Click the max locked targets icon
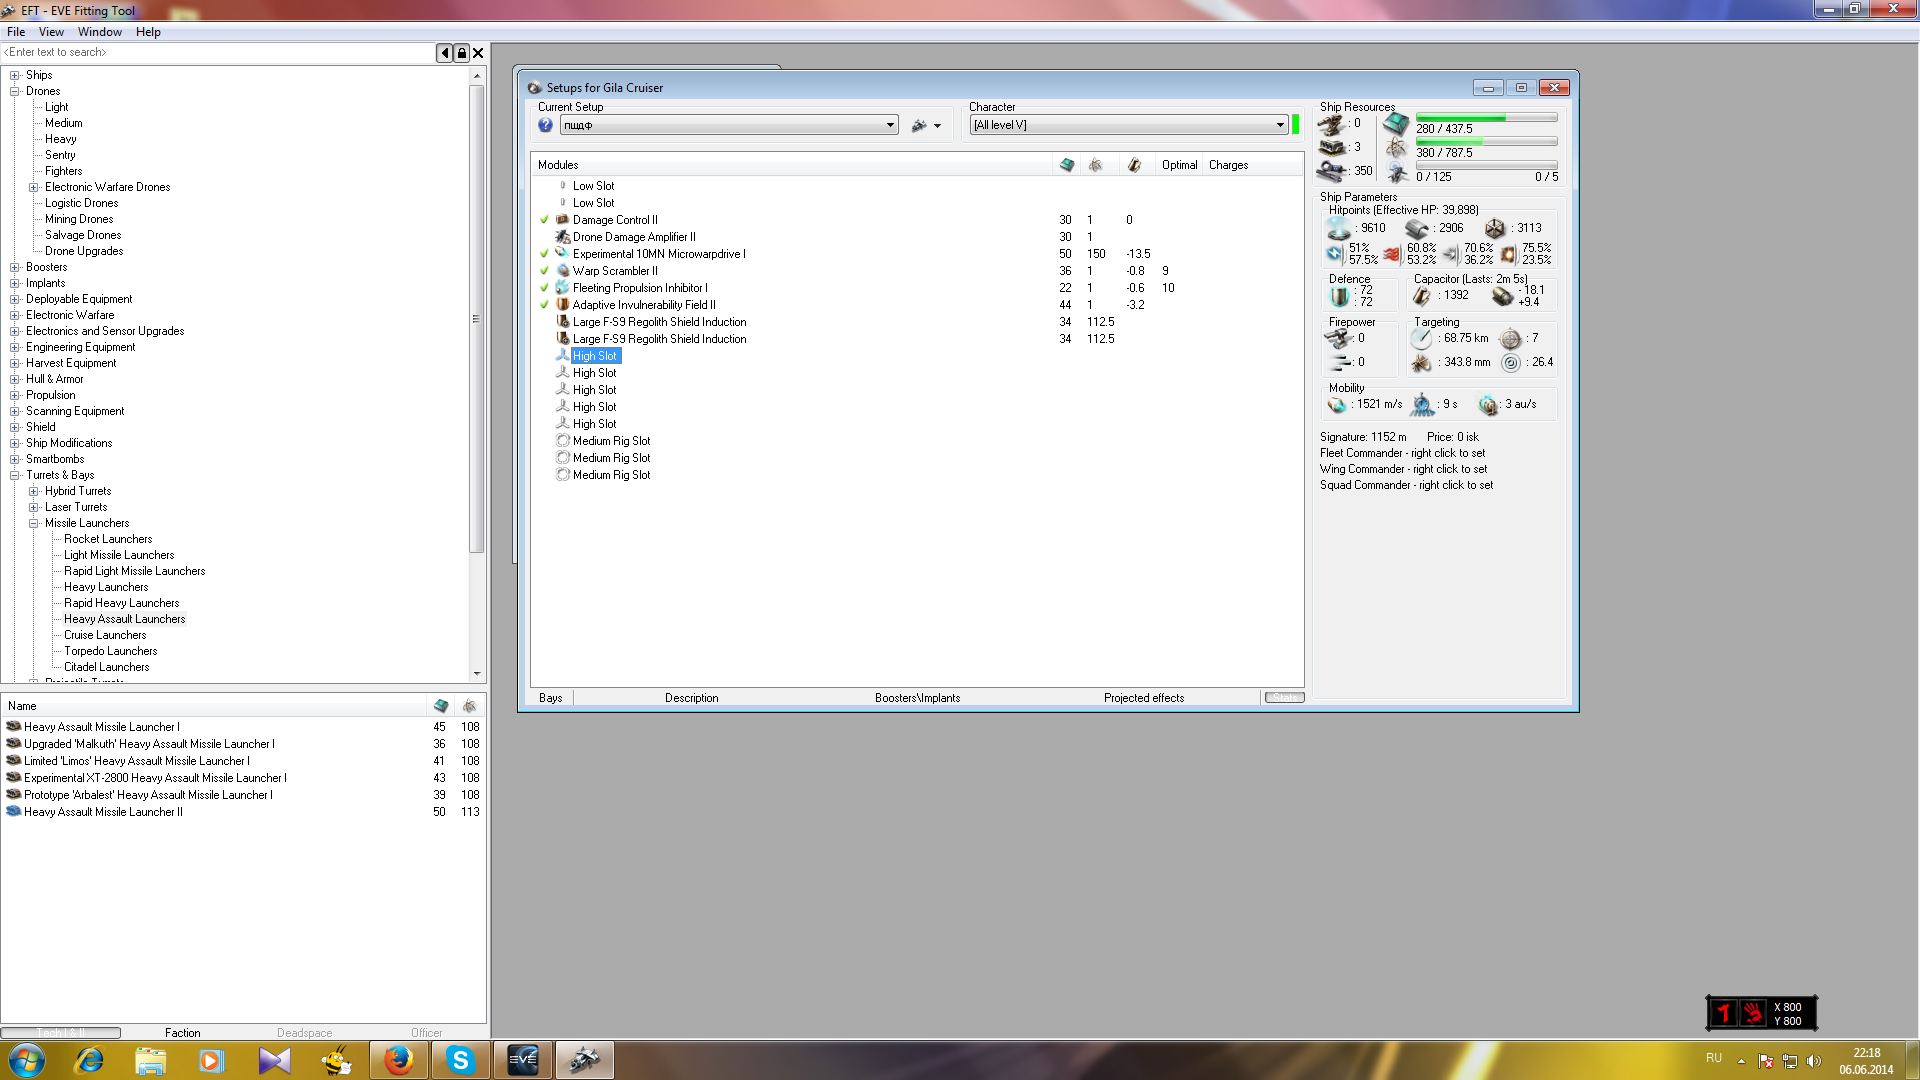The width and height of the screenshot is (1920, 1080). [x=1511, y=339]
